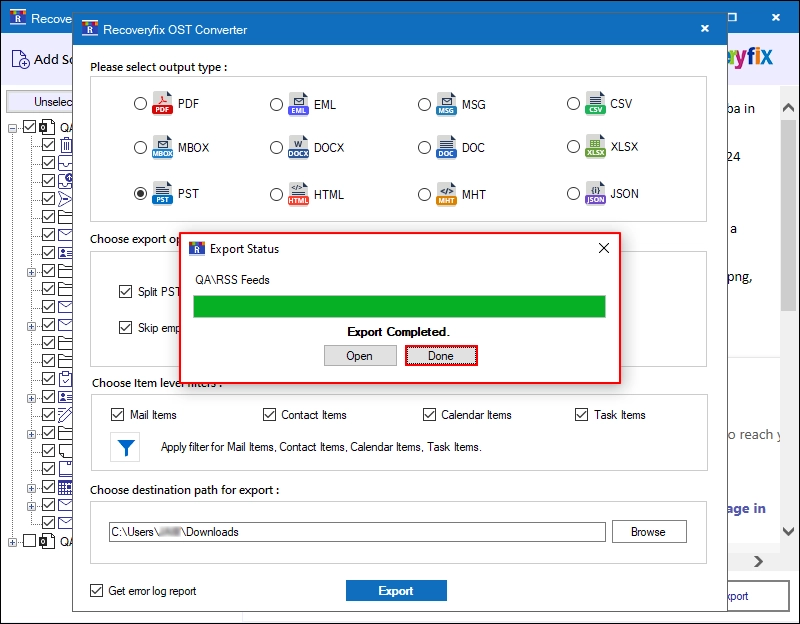The width and height of the screenshot is (800, 624).
Task: Collapse the top QA tree node
Action: pos(12,128)
